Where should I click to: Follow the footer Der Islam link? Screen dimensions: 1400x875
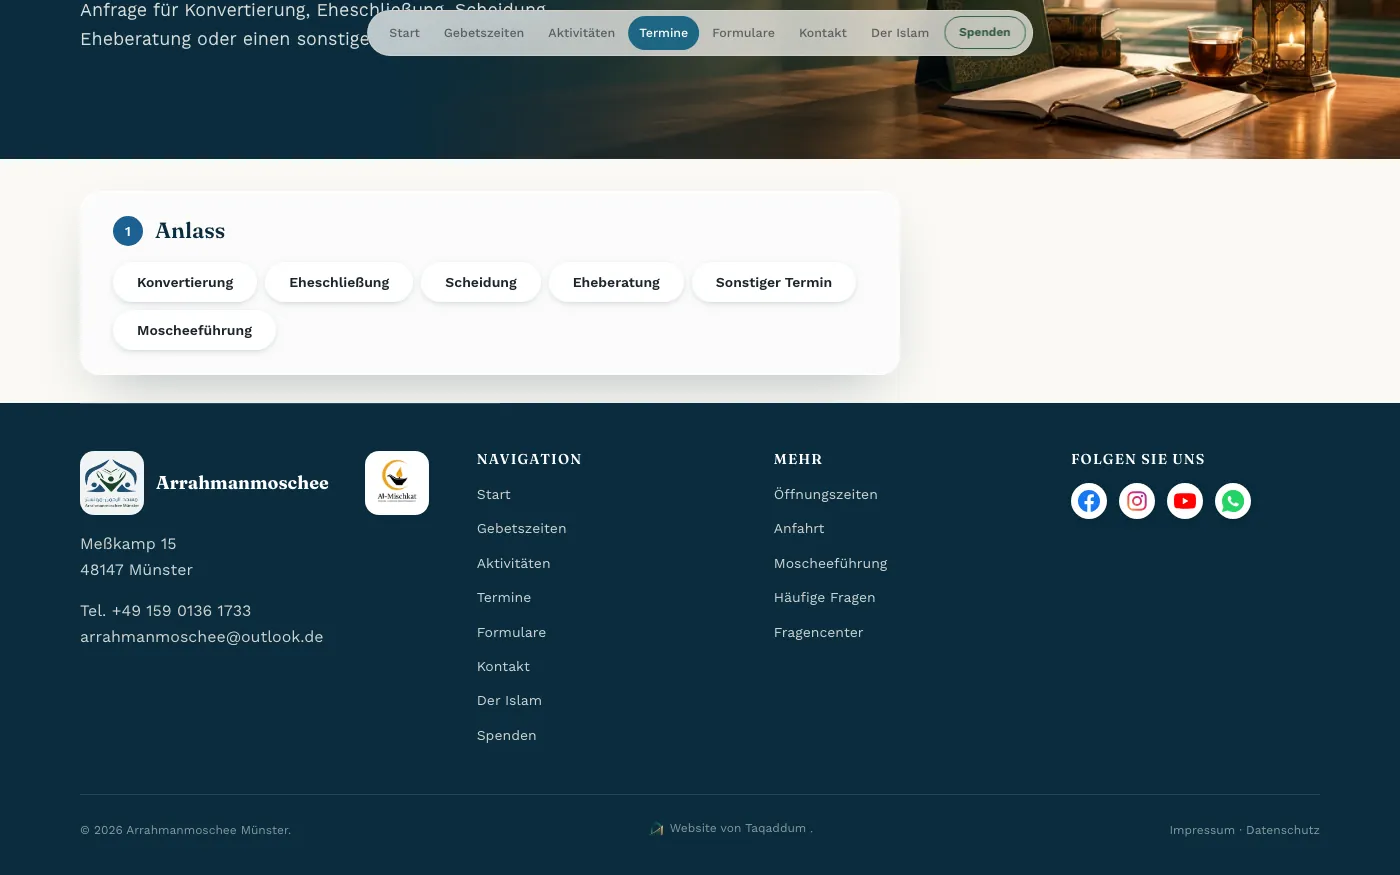(510, 700)
